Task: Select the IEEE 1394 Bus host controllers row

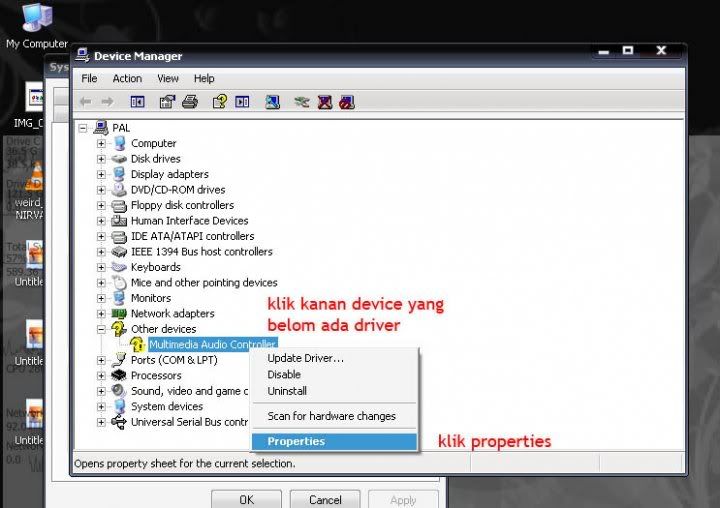Action: point(202,252)
